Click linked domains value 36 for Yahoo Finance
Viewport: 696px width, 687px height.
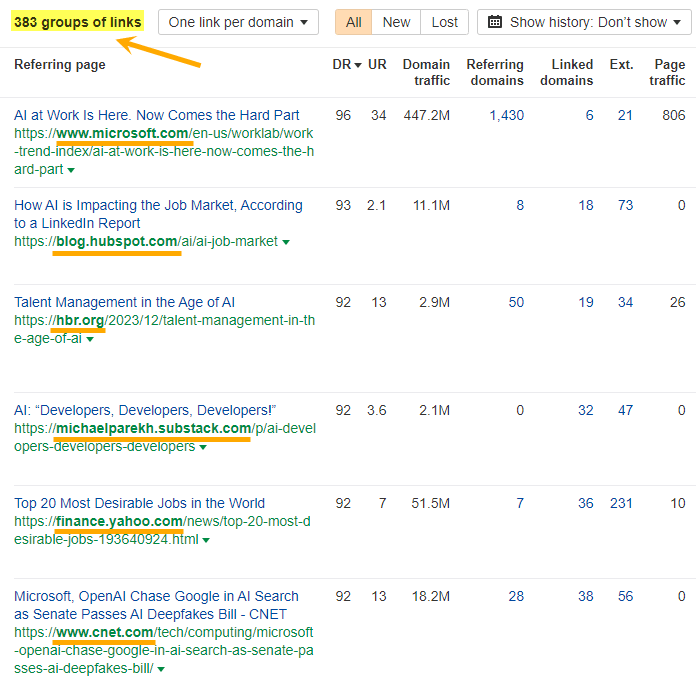(586, 504)
